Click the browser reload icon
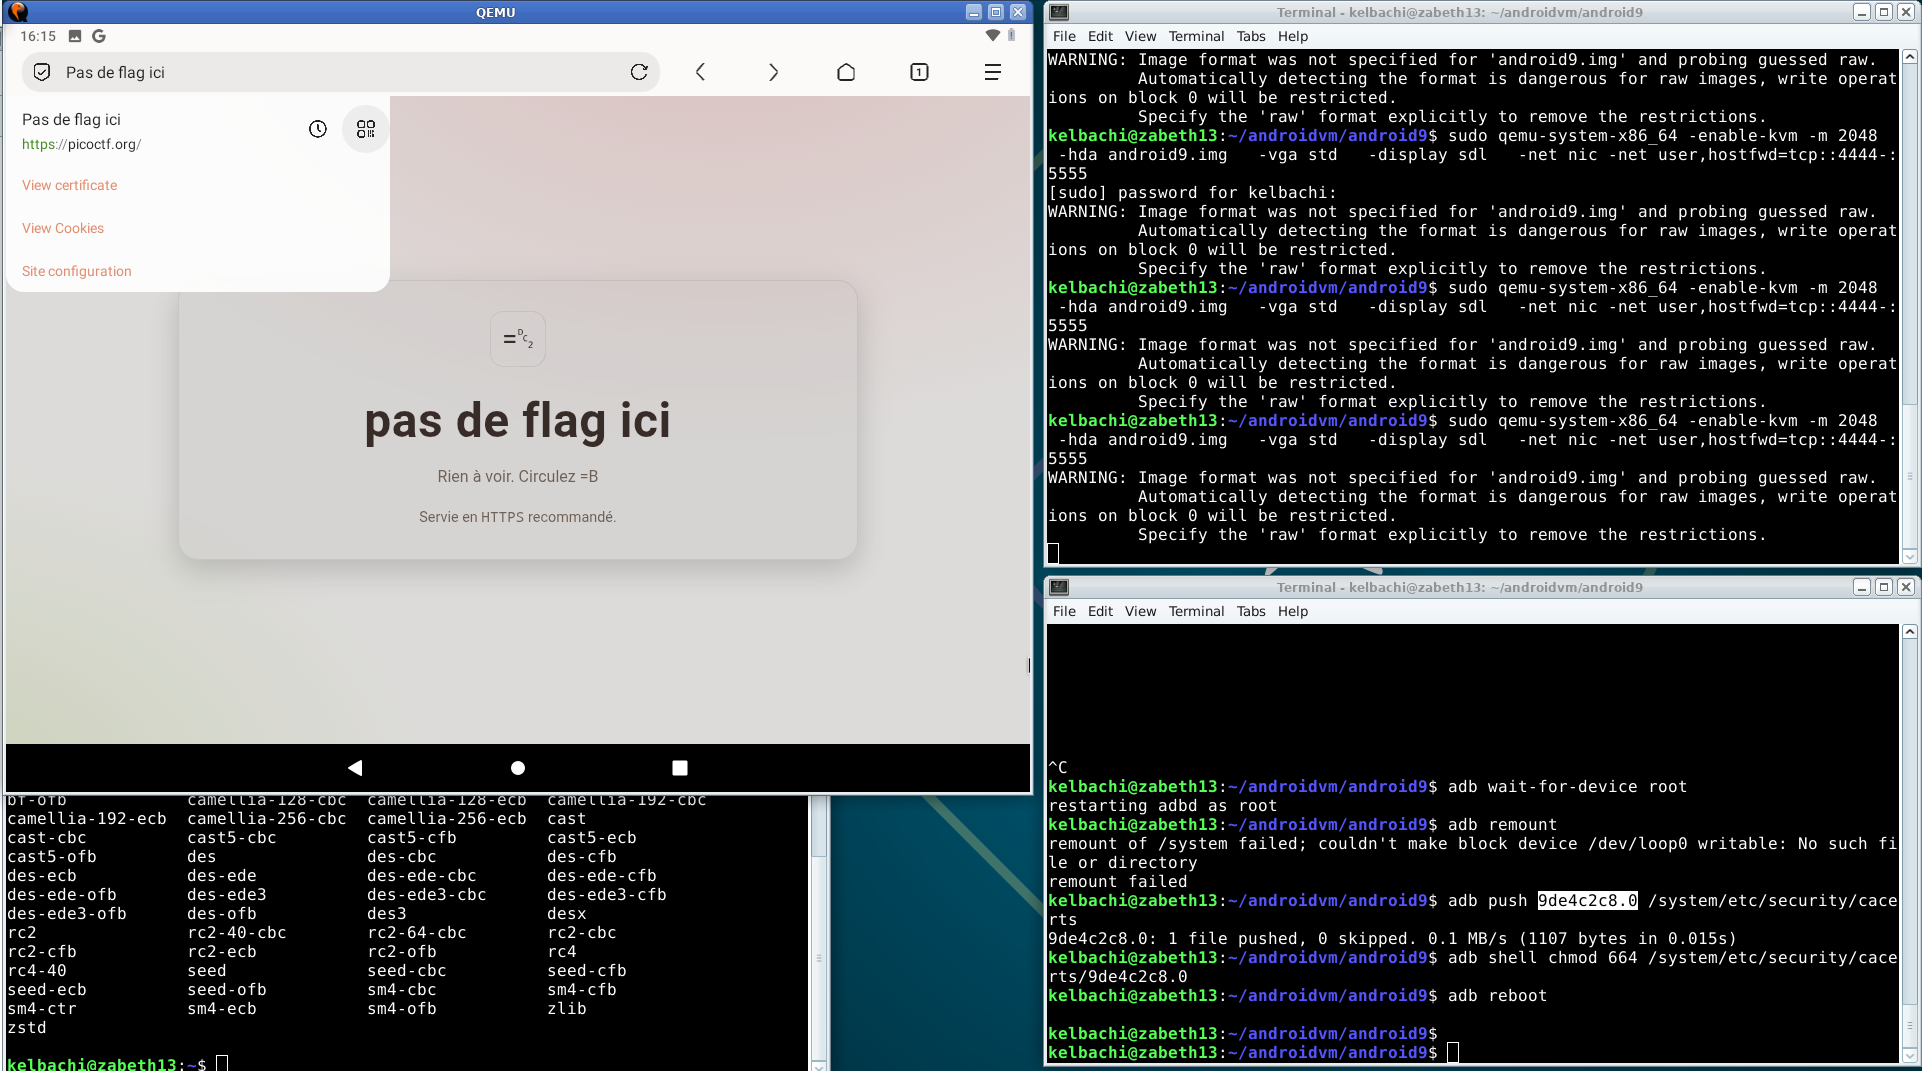Image resolution: width=1922 pixels, height=1071 pixels. point(639,72)
